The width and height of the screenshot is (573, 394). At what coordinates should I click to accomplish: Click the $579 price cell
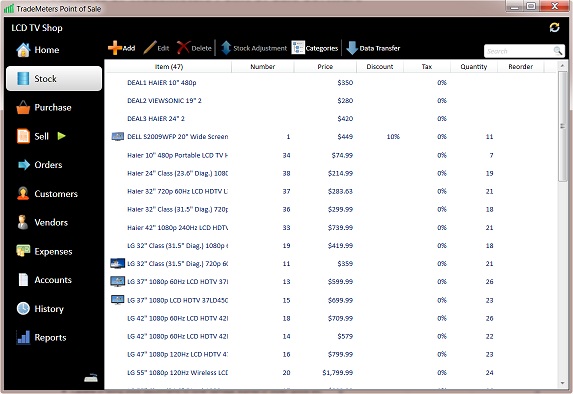345,336
